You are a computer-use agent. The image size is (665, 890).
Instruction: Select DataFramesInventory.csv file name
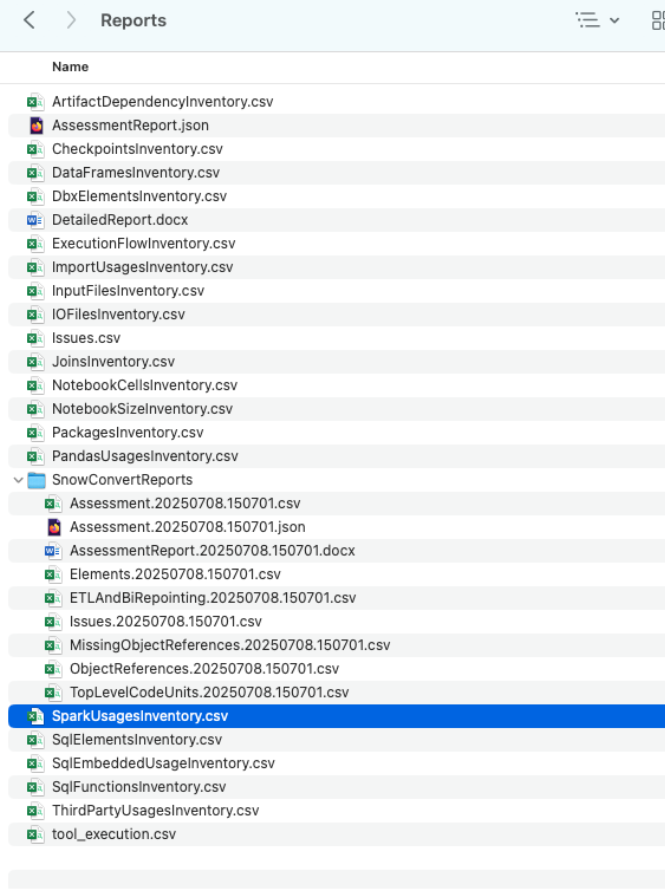(136, 173)
